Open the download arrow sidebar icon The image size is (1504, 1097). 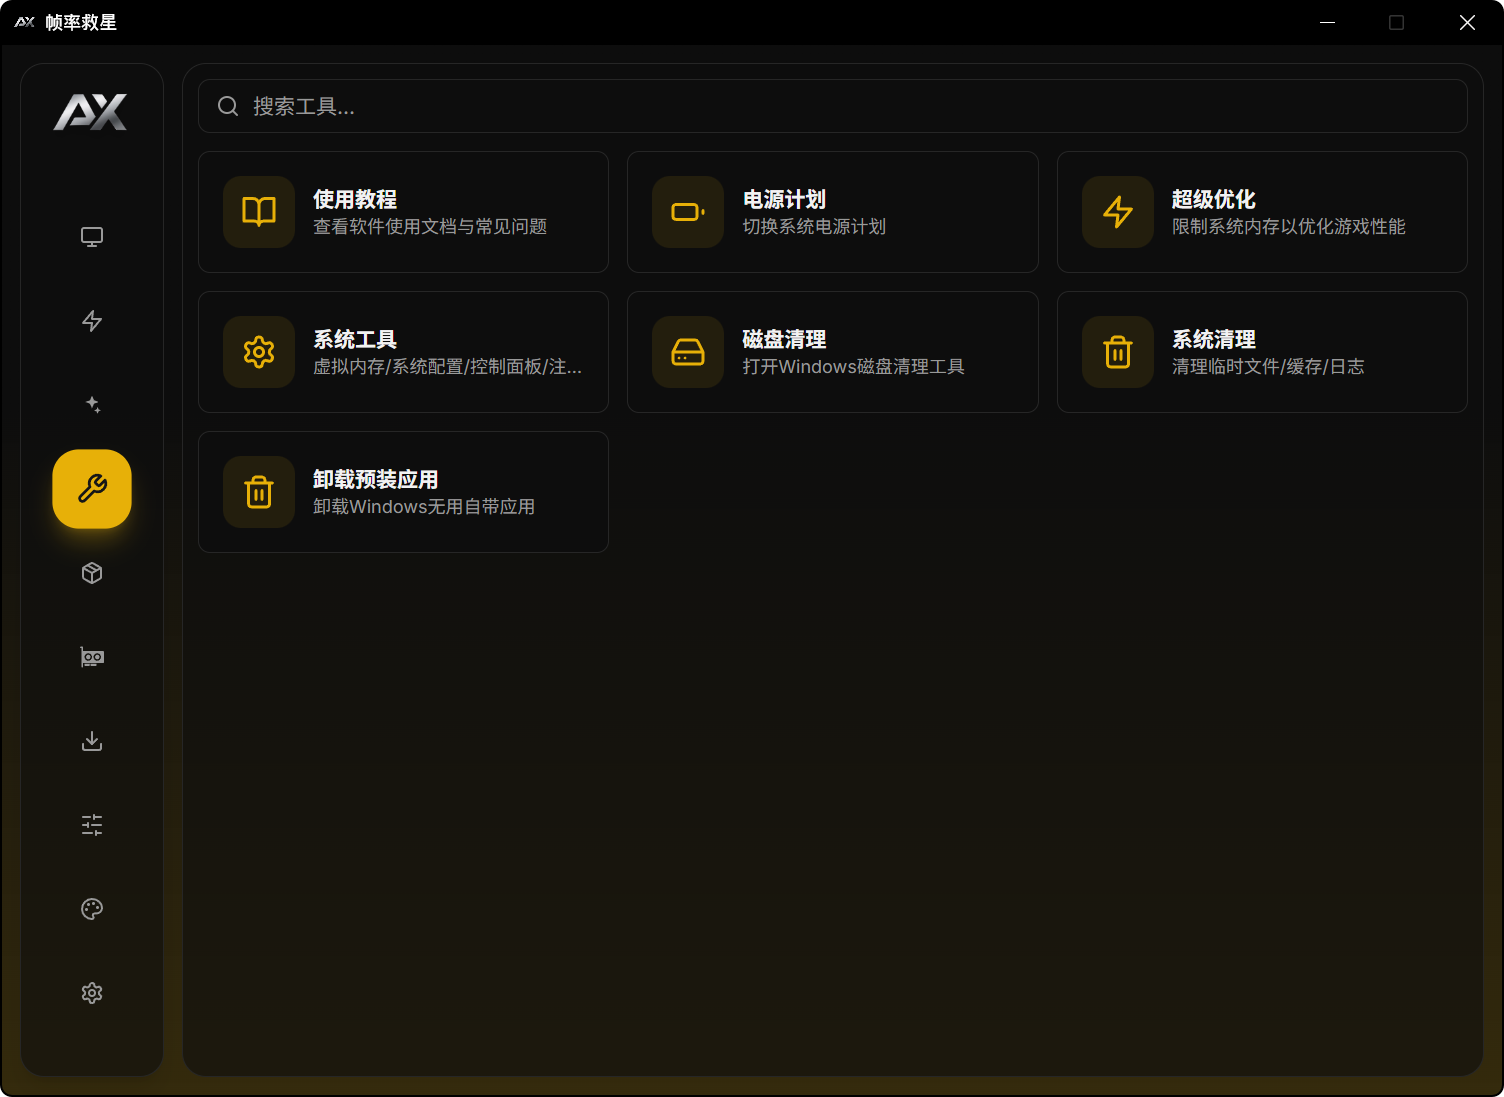click(x=92, y=741)
